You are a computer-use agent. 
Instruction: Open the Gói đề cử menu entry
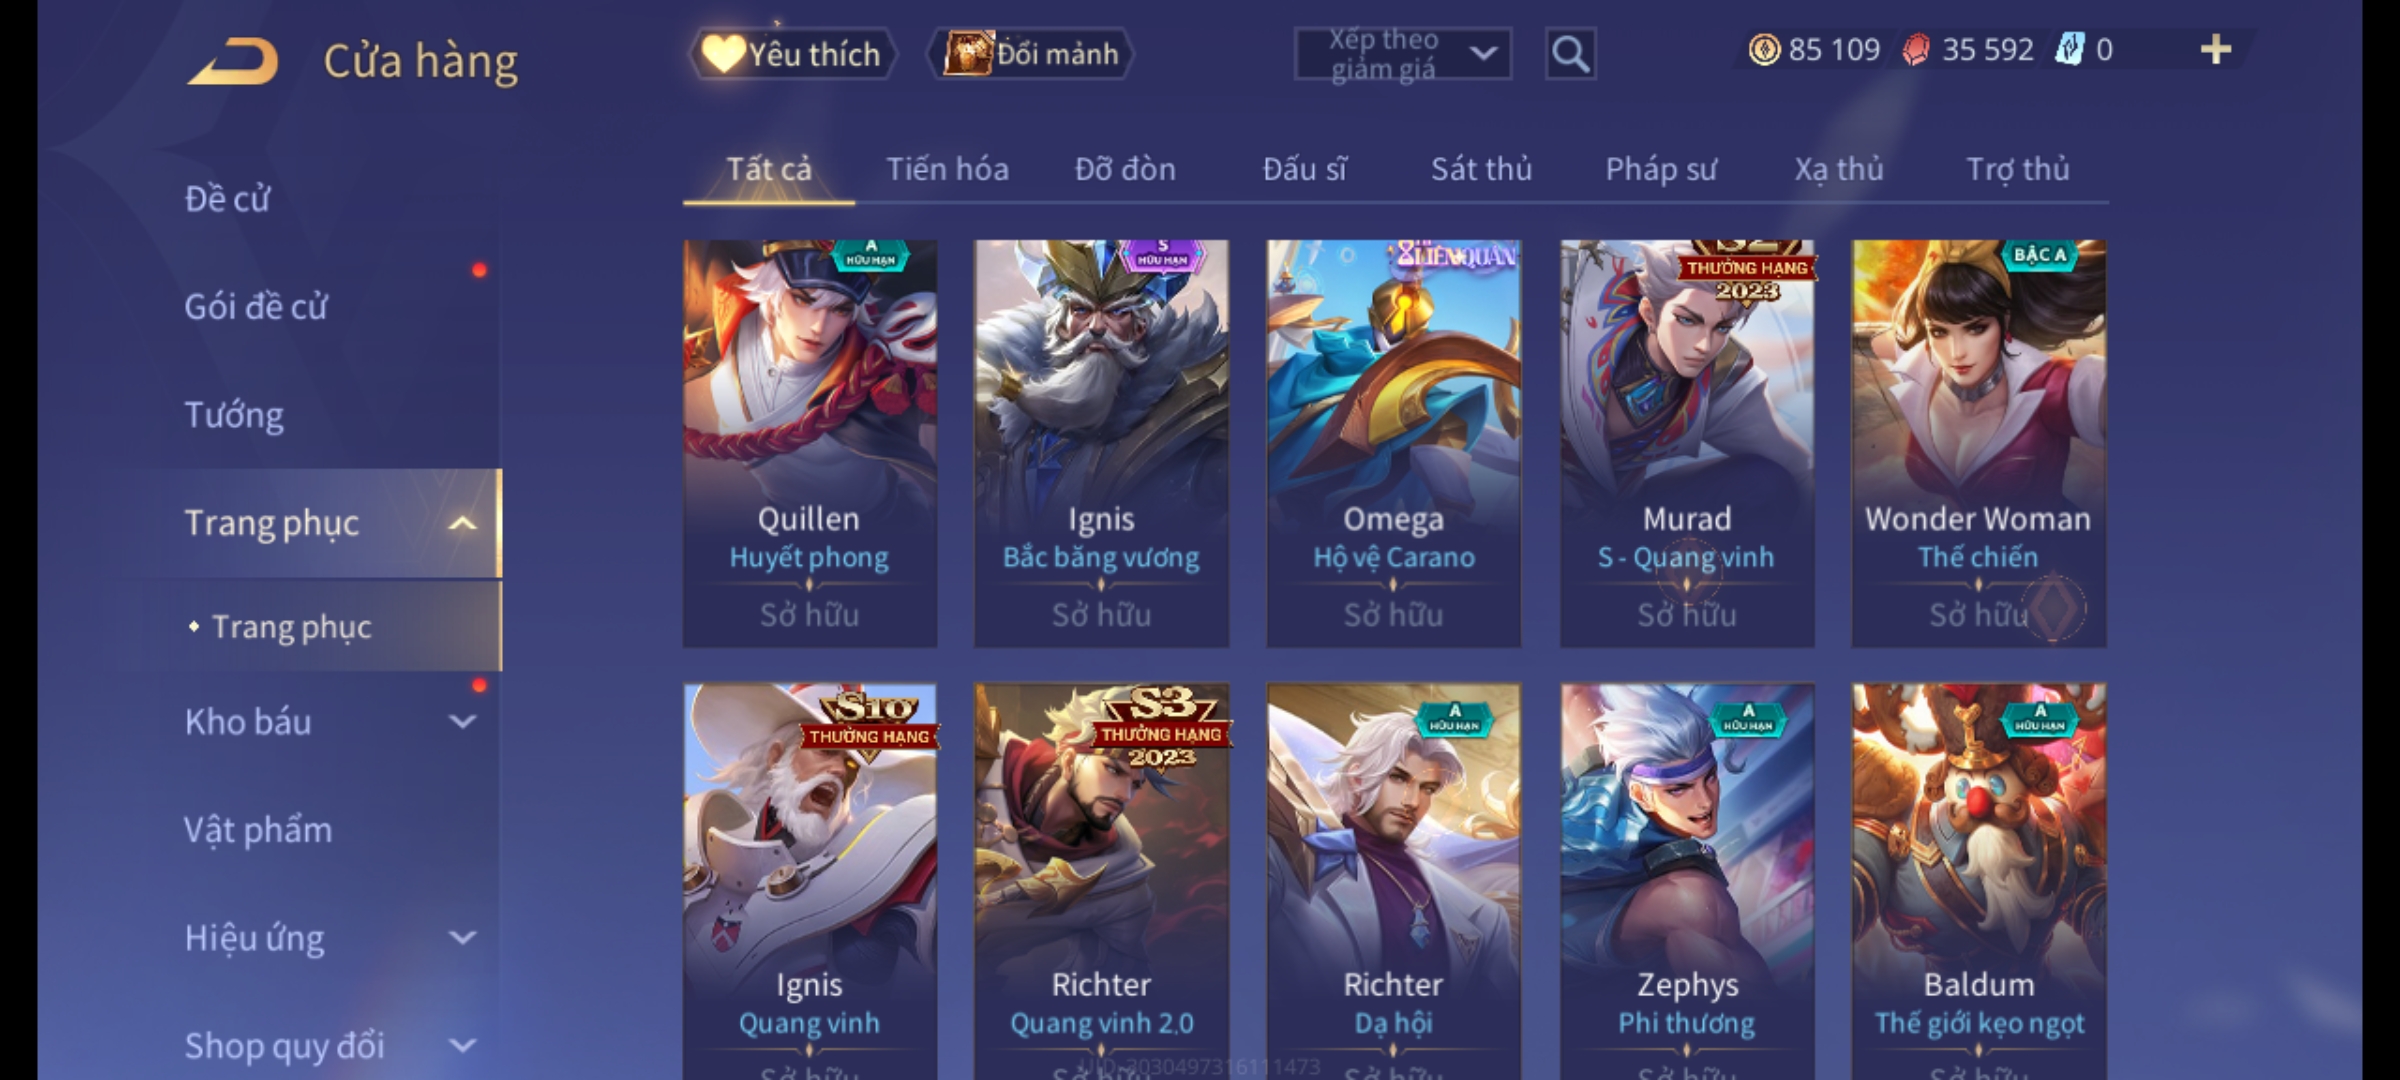256,307
